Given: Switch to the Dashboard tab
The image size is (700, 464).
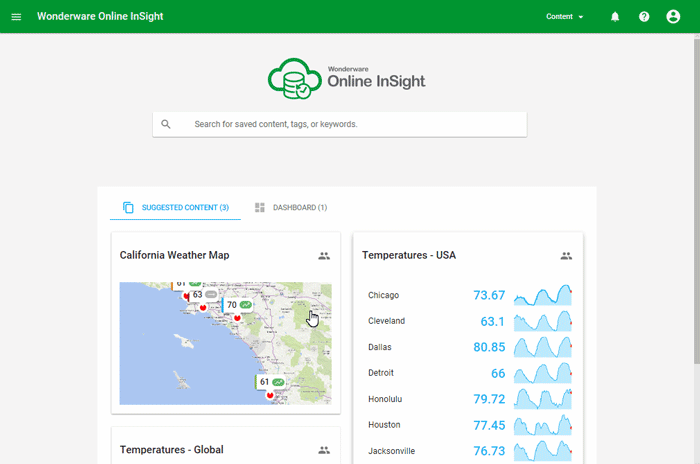Looking at the screenshot, I should pyautogui.click(x=291, y=208).
